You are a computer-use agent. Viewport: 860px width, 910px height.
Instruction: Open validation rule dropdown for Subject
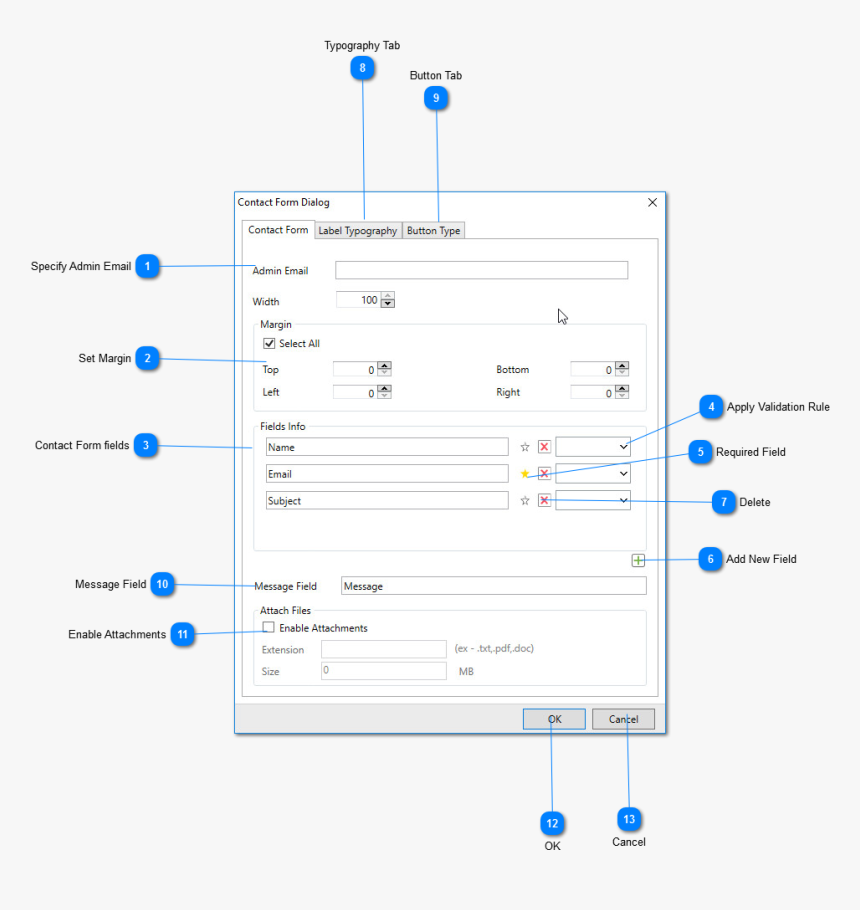(593, 500)
